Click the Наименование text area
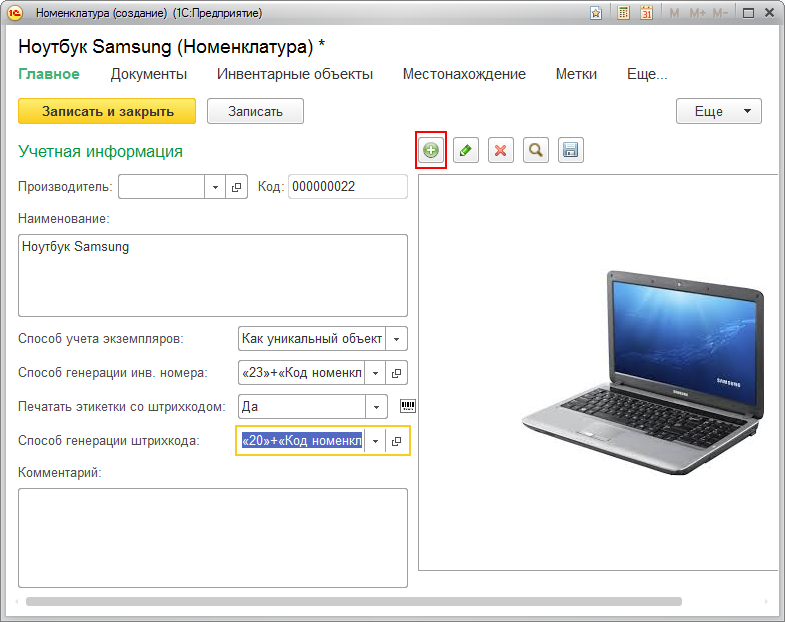This screenshot has width=785, height=622. pyautogui.click(x=213, y=275)
